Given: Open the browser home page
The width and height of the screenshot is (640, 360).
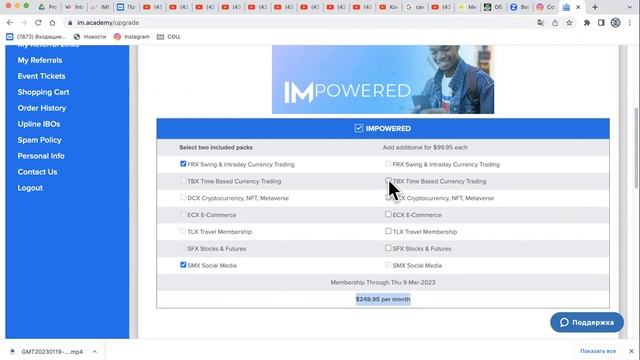Looking at the screenshot, I should point(52,23).
